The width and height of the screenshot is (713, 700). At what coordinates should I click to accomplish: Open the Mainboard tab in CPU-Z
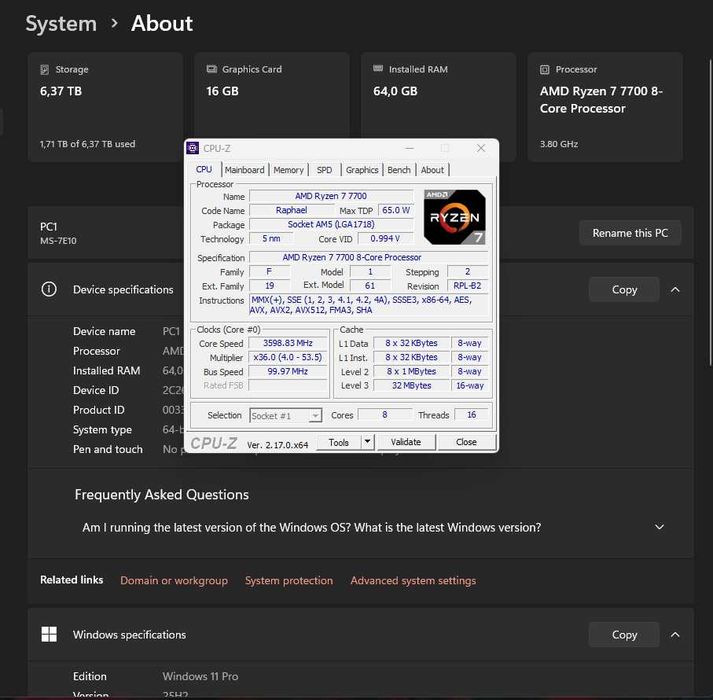pos(245,170)
